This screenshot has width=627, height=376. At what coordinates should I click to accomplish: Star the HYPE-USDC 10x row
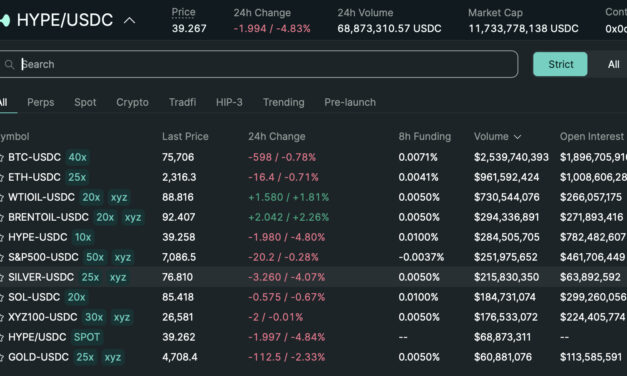pos(2,237)
